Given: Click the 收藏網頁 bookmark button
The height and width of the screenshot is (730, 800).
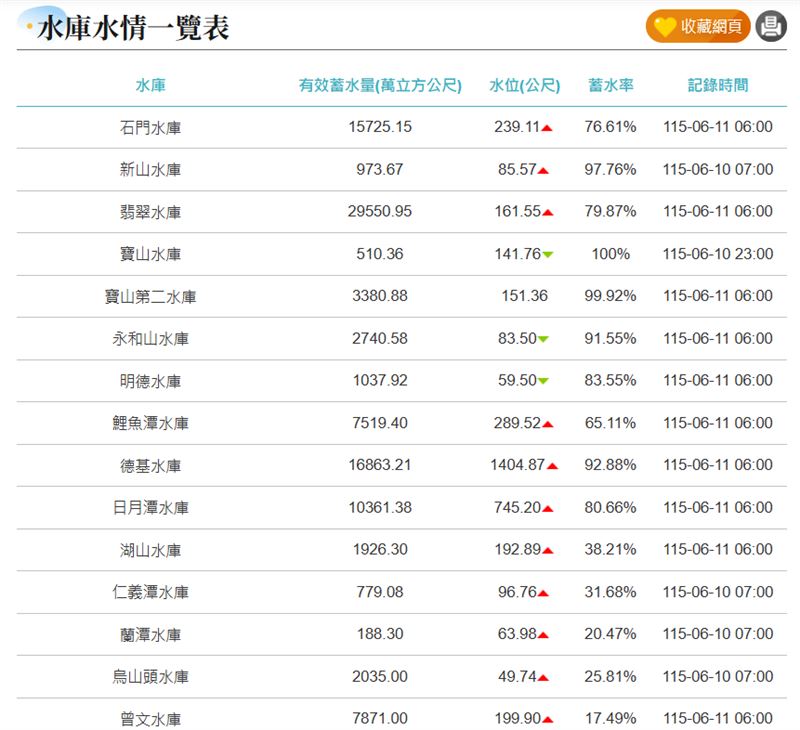Looking at the screenshot, I should click(697, 26).
